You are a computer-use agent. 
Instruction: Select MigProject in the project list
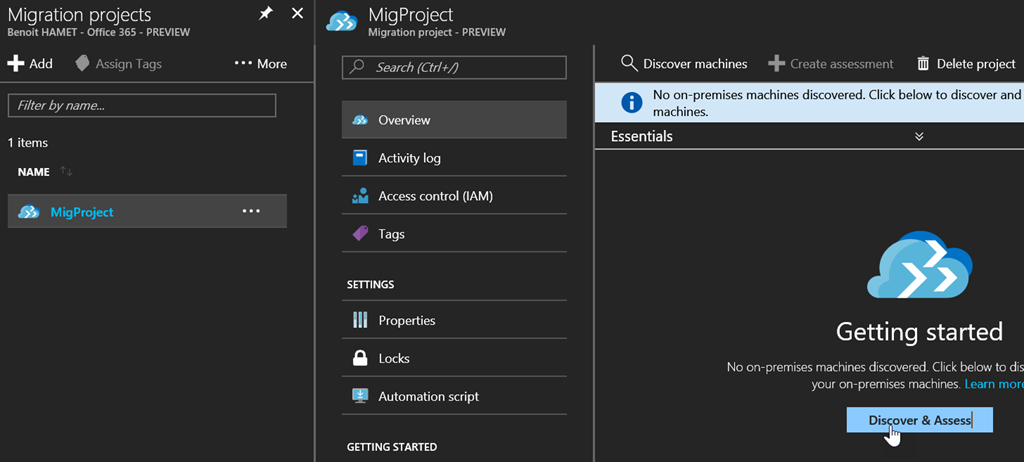(x=82, y=212)
